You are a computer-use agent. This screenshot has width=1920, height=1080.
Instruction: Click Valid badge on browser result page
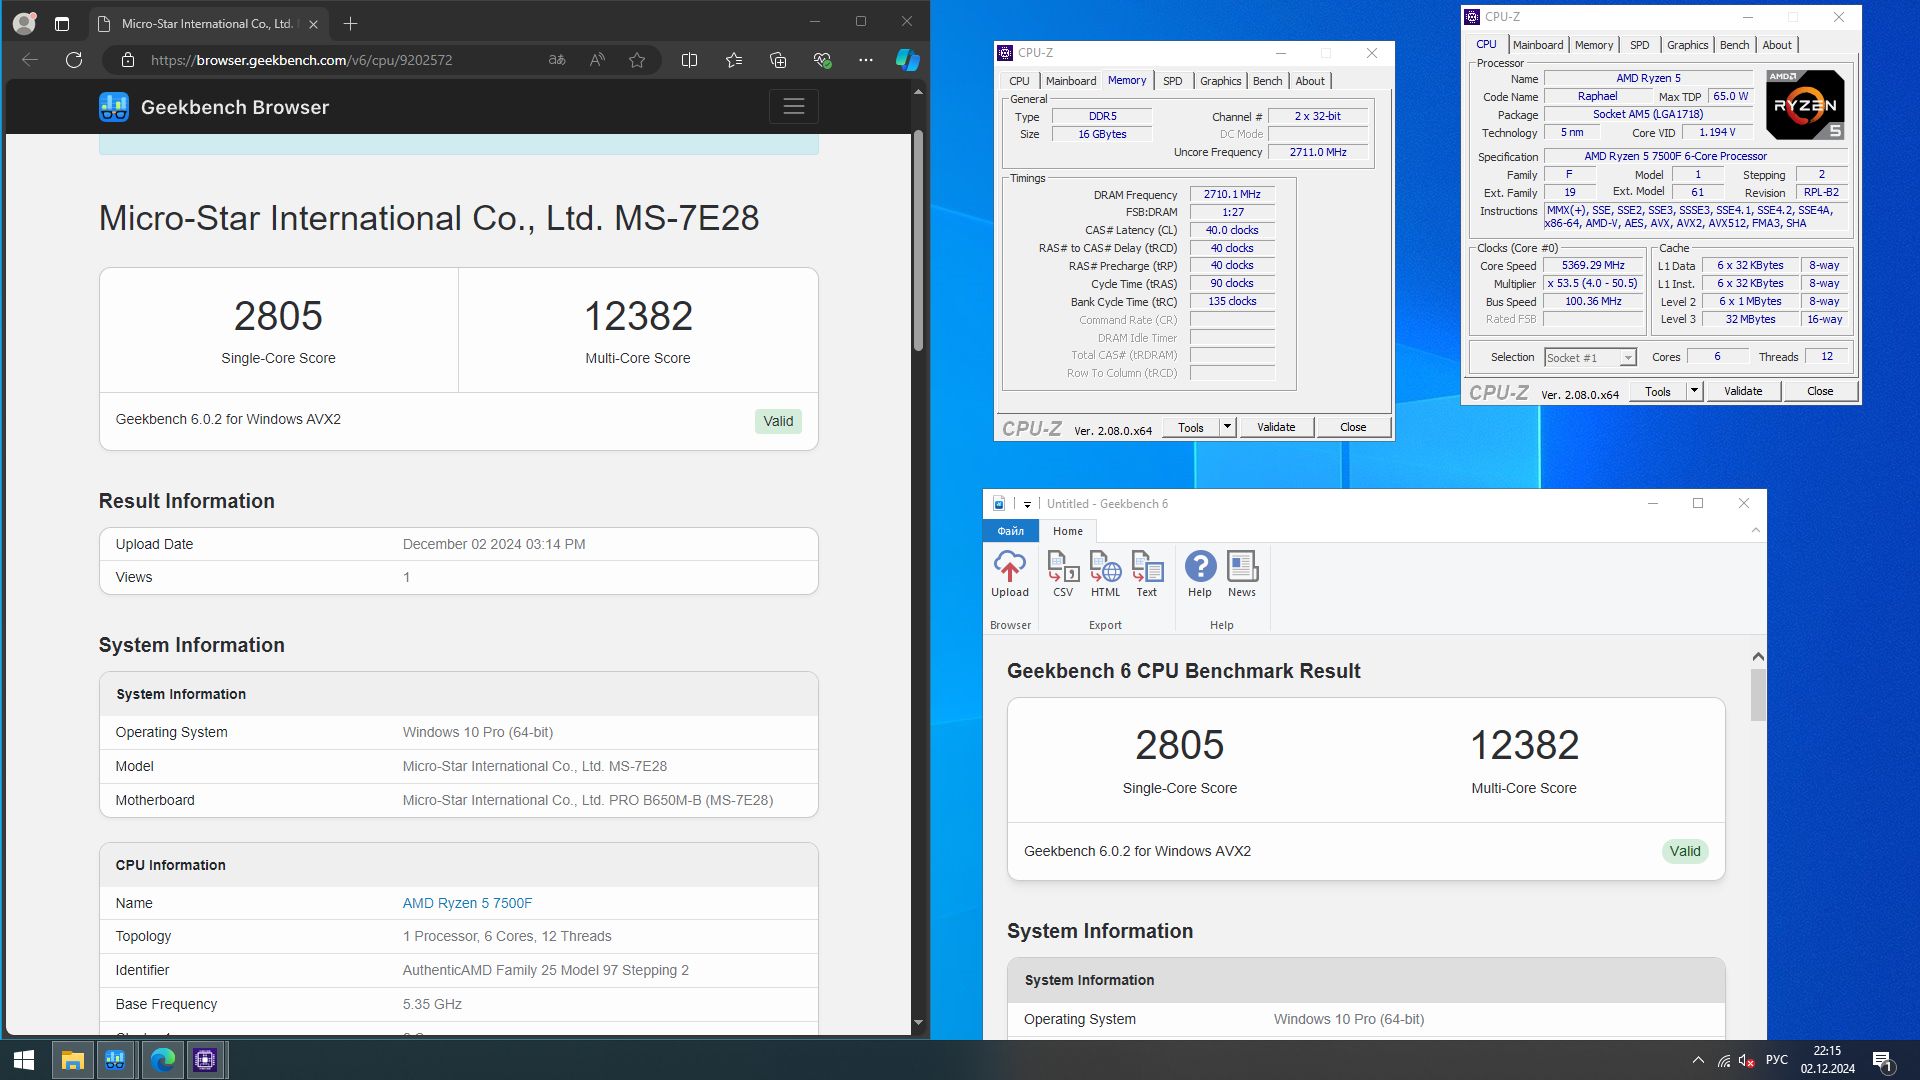tap(778, 421)
